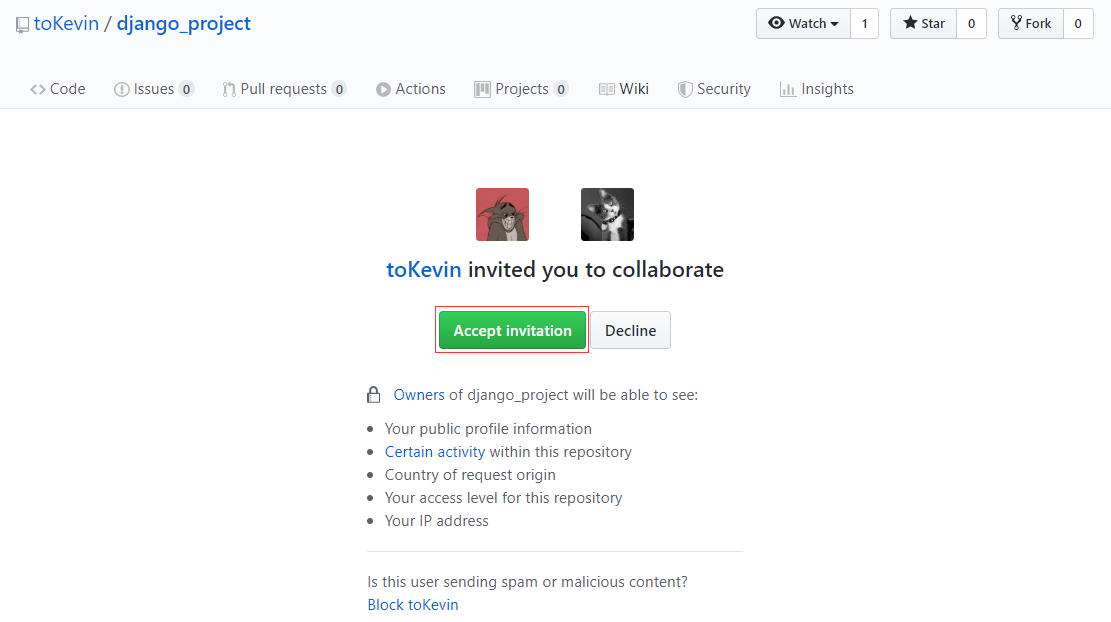Open the Security tab
Screen dimensions: 1111x622
[714, 89]
